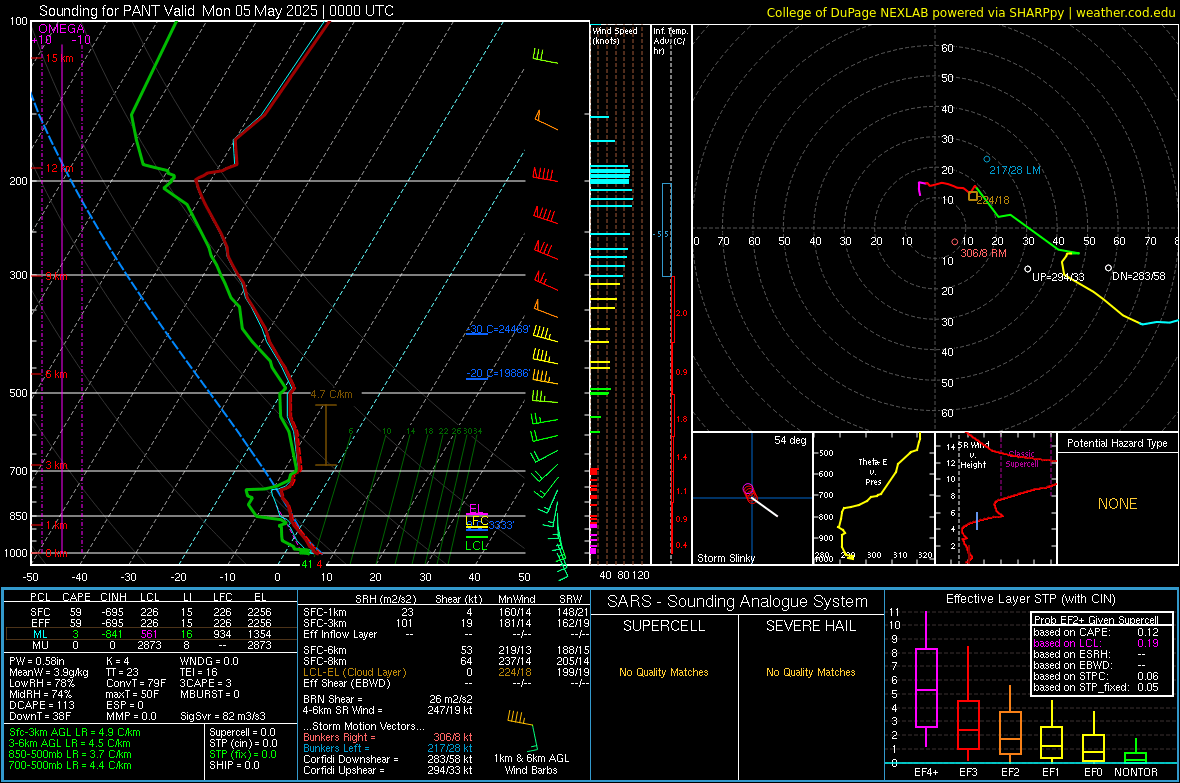The height and width of the screenshot is (783, 1180).
Task: Click the SHIP = 0.0 value
Action: coord(234,765)
